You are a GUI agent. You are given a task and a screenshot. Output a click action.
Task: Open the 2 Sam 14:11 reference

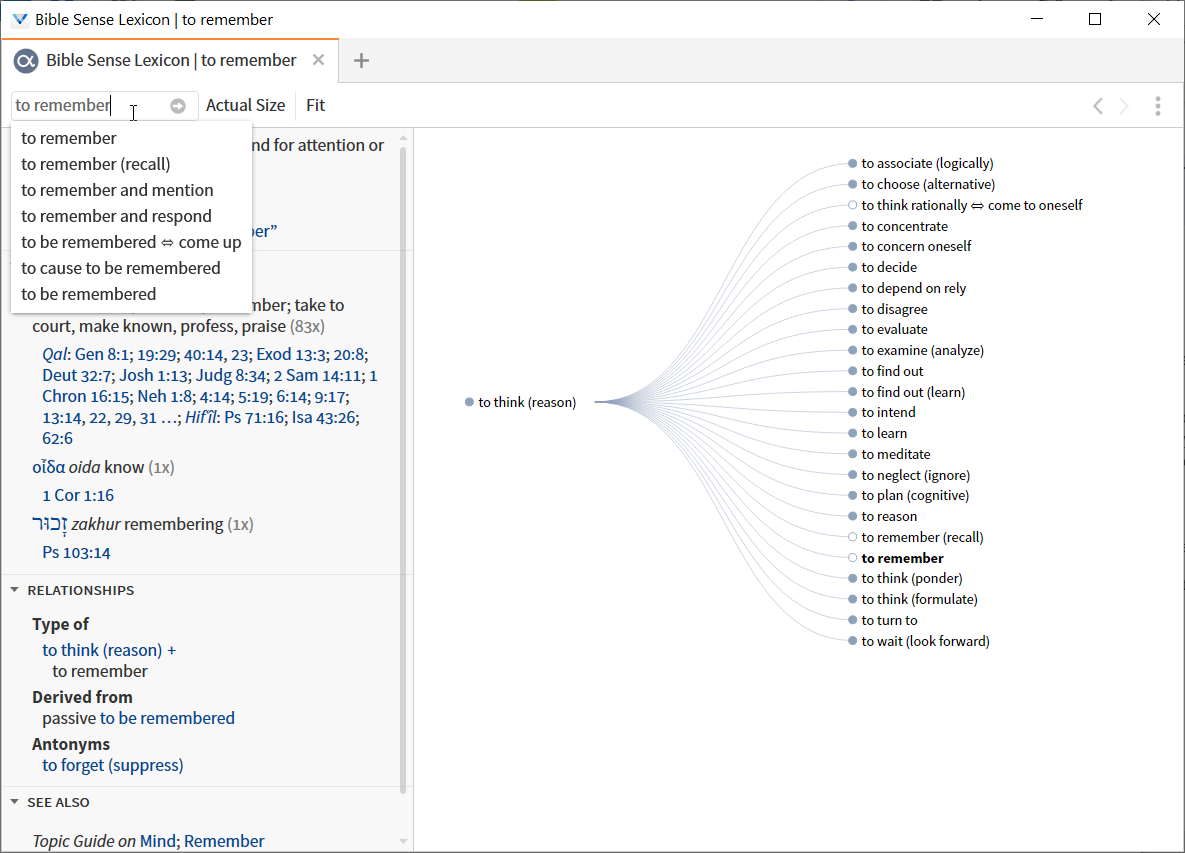pos(318,376)
